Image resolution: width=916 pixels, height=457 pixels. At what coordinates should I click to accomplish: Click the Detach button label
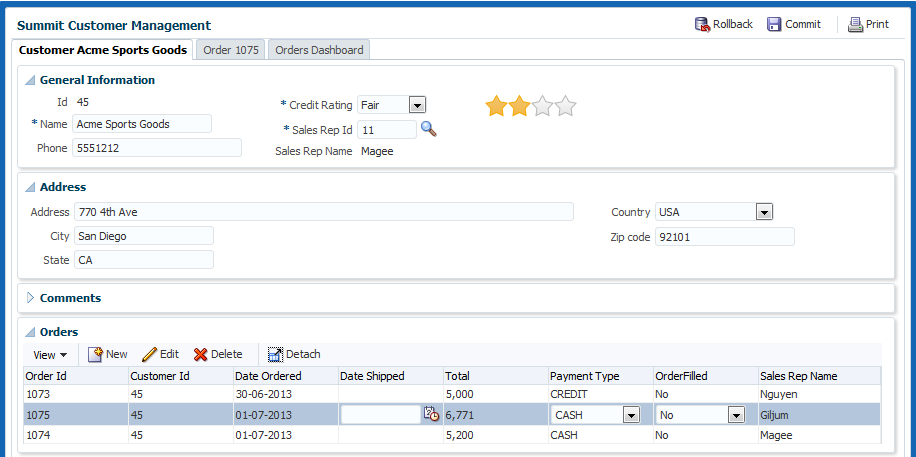[303, 354]
